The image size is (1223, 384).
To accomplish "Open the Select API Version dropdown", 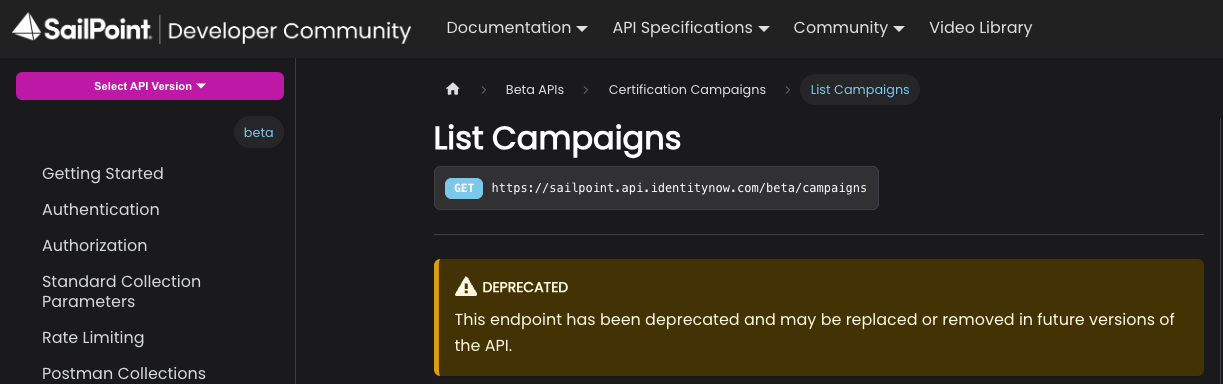I will tap(150, 86).
